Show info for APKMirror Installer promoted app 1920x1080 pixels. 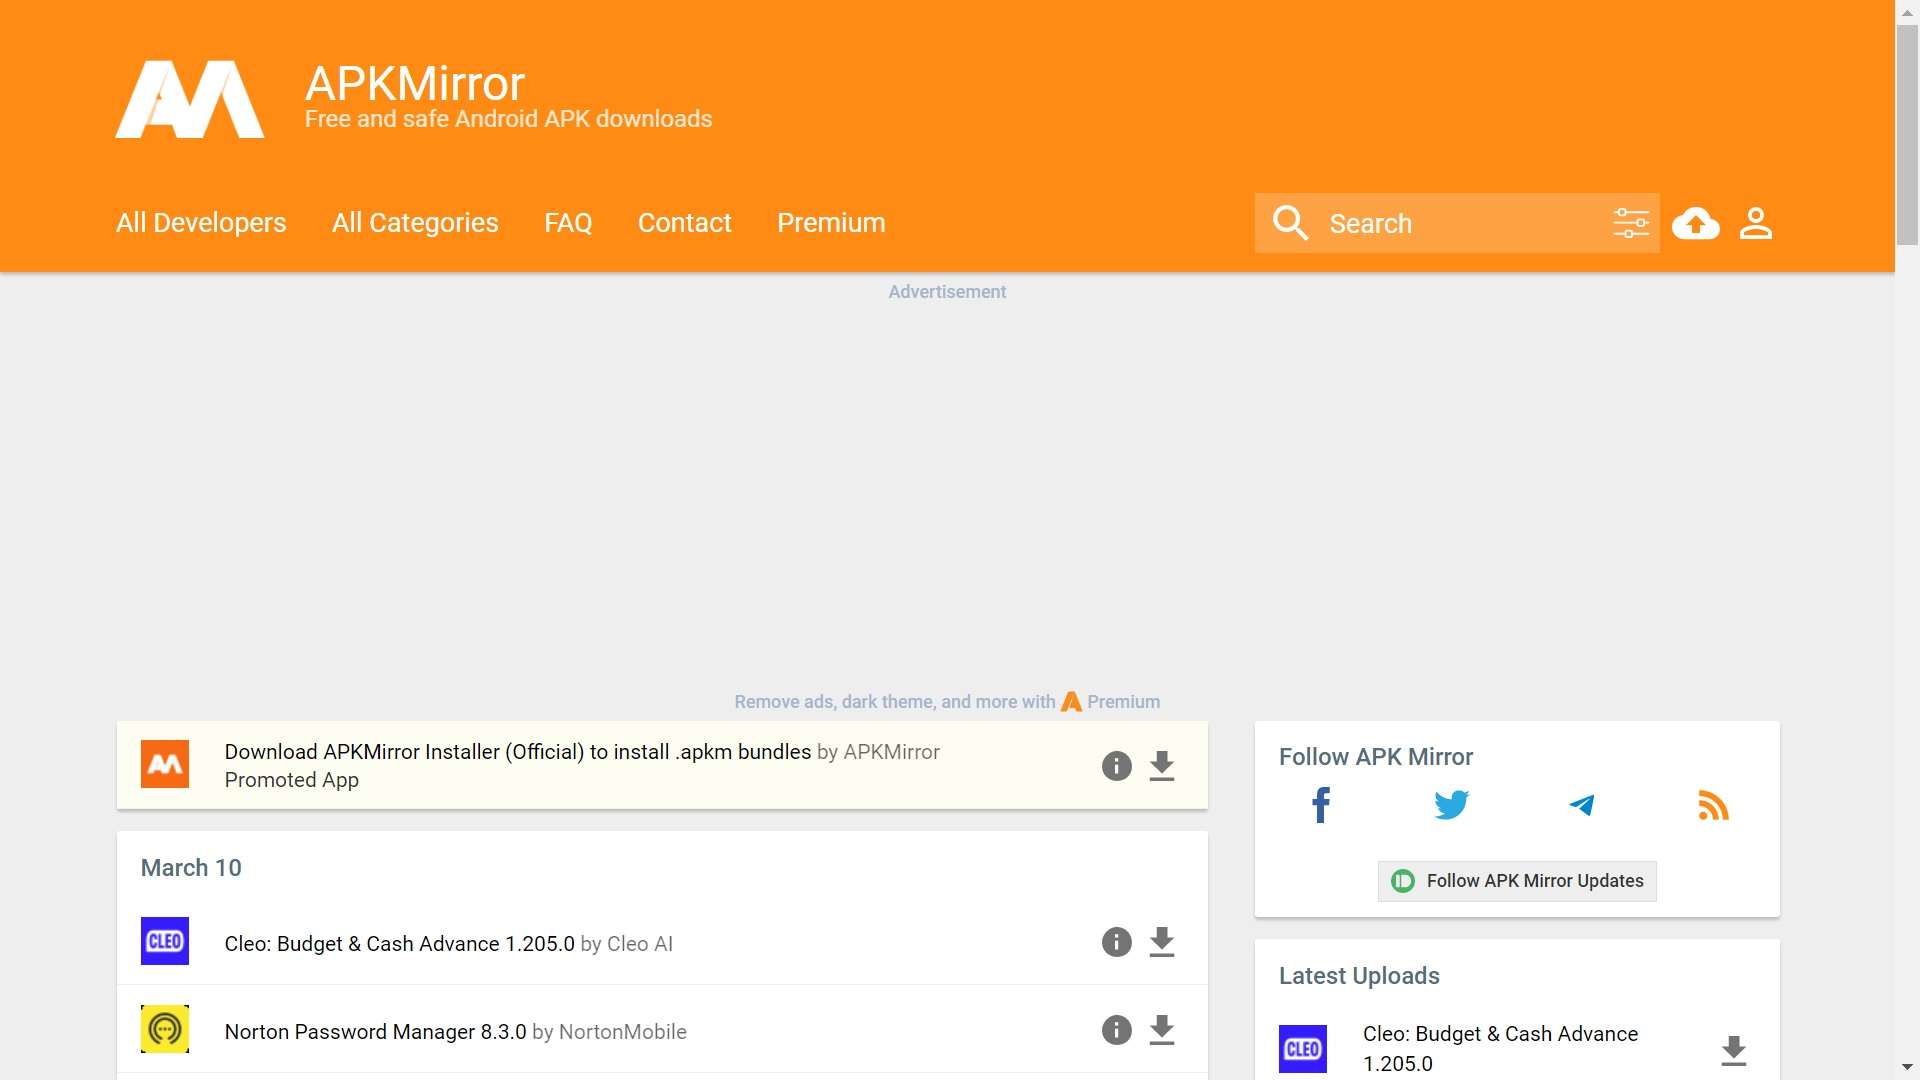point(1116,766)
